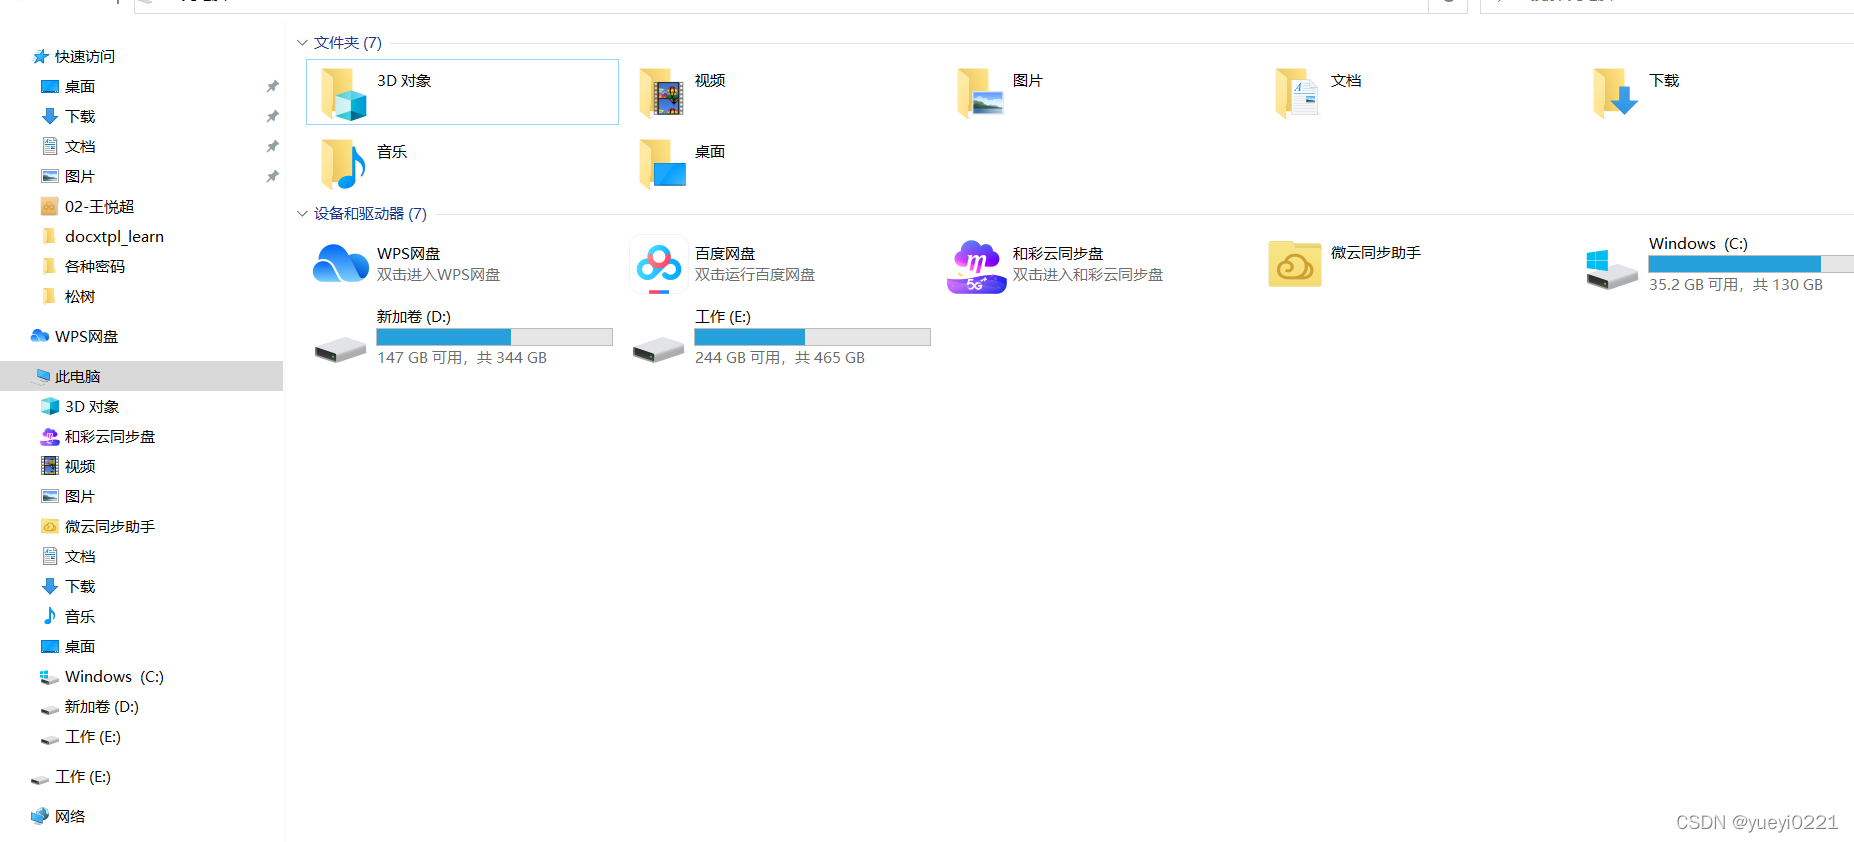Open the 音乐 folder in main pane

[x=344, y=164]
